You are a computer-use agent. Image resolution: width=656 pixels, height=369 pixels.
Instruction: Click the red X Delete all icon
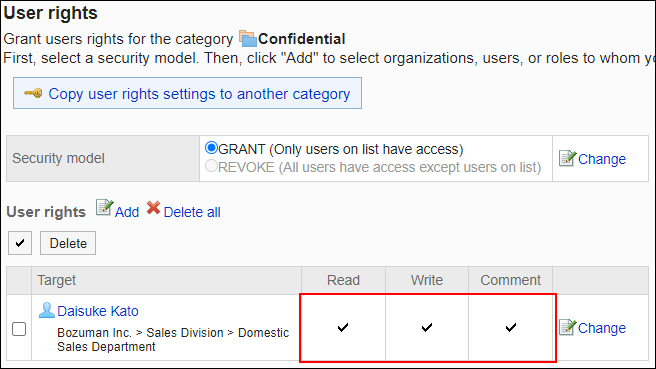pos(154,208)
